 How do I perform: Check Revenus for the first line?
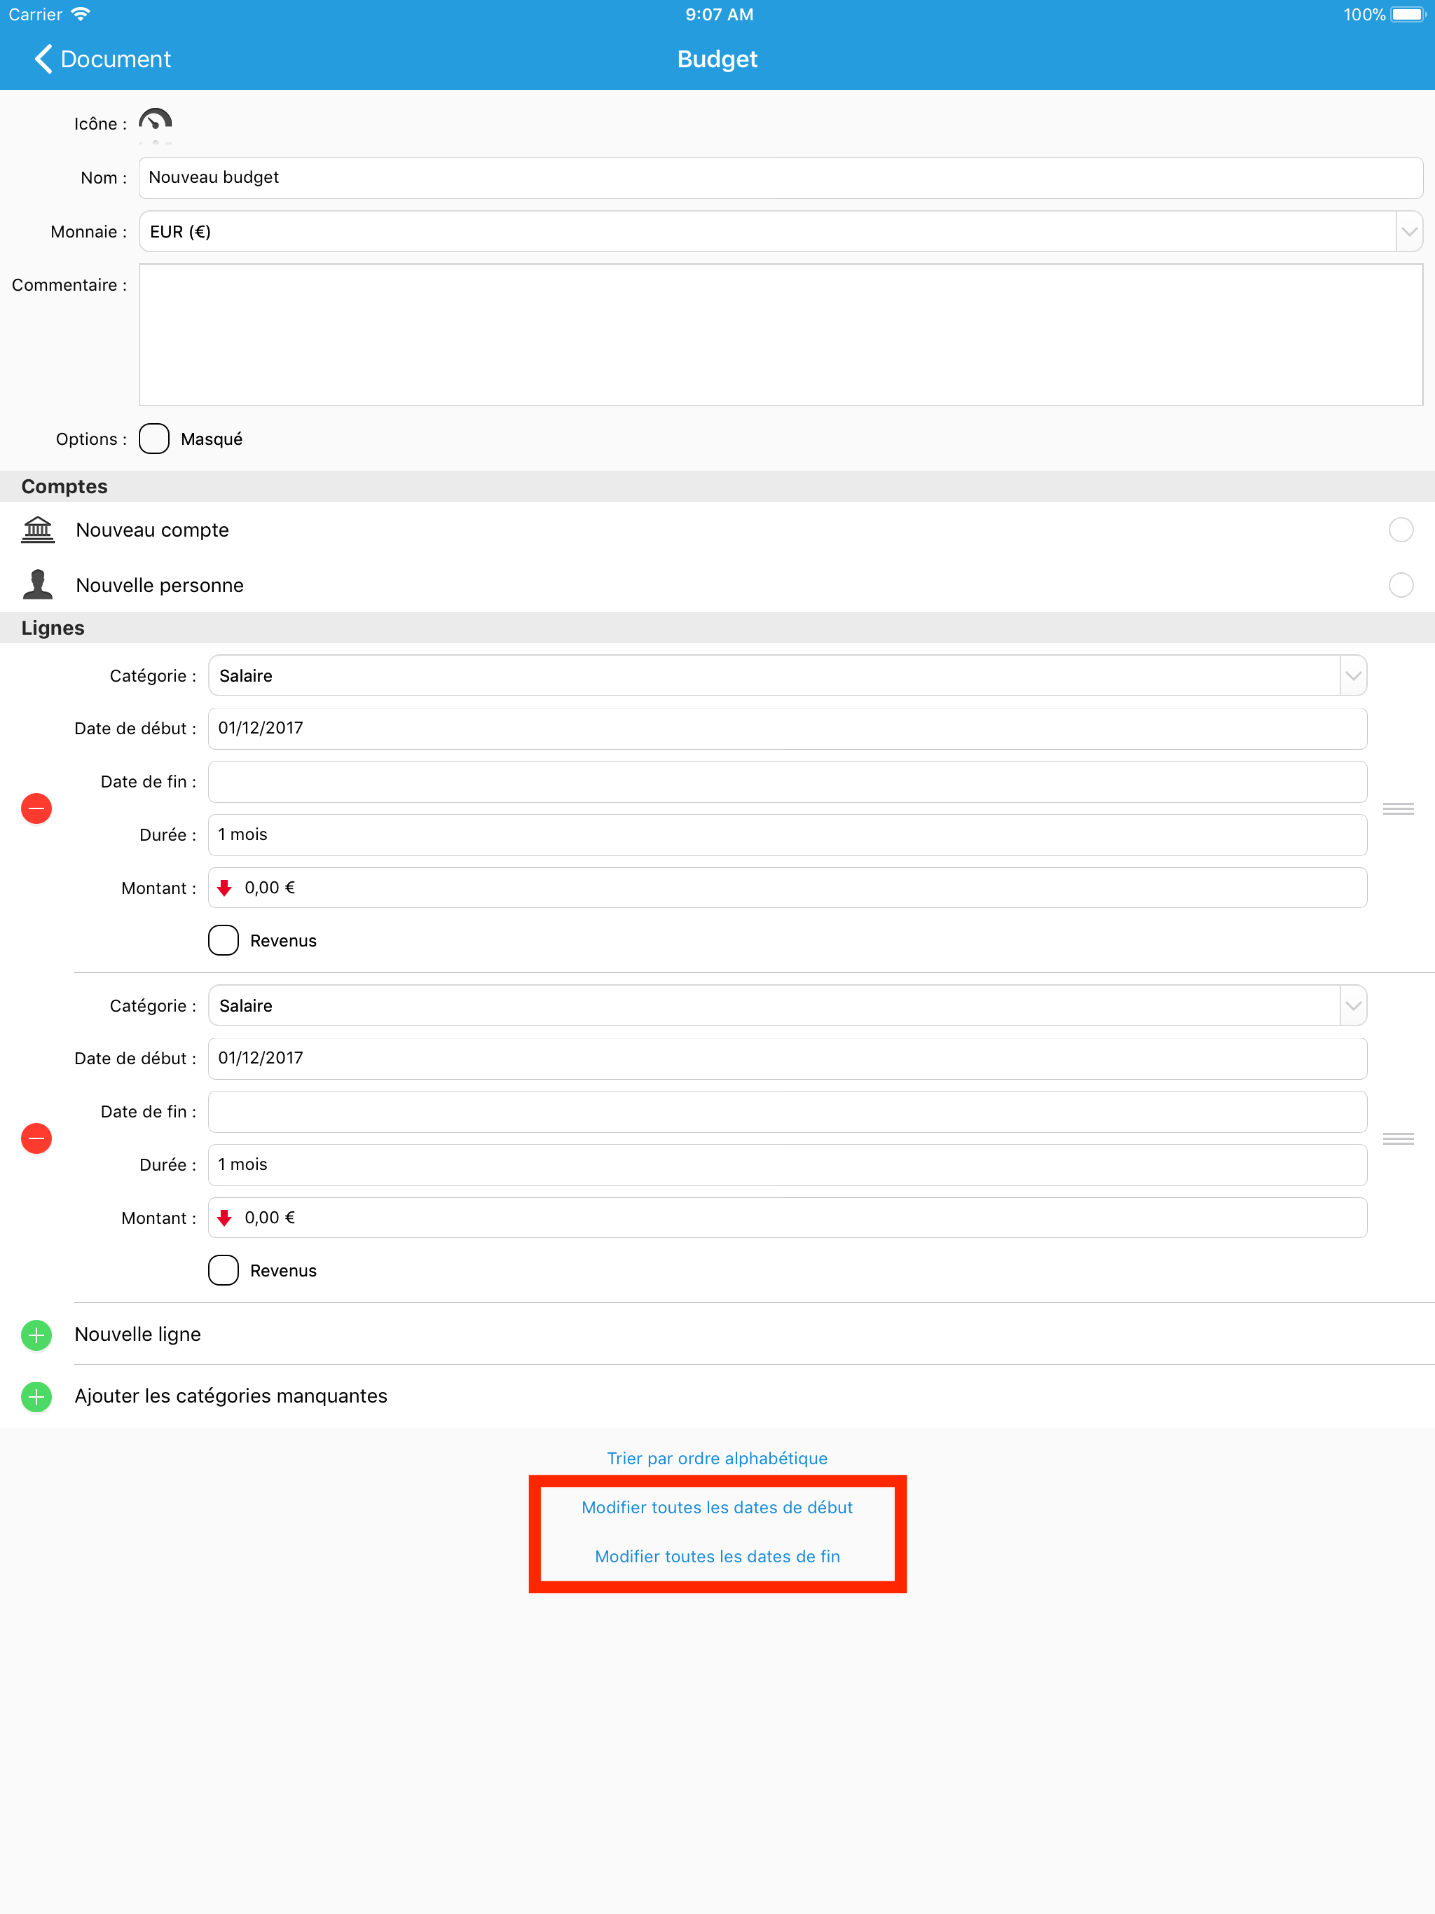(223, 941)
